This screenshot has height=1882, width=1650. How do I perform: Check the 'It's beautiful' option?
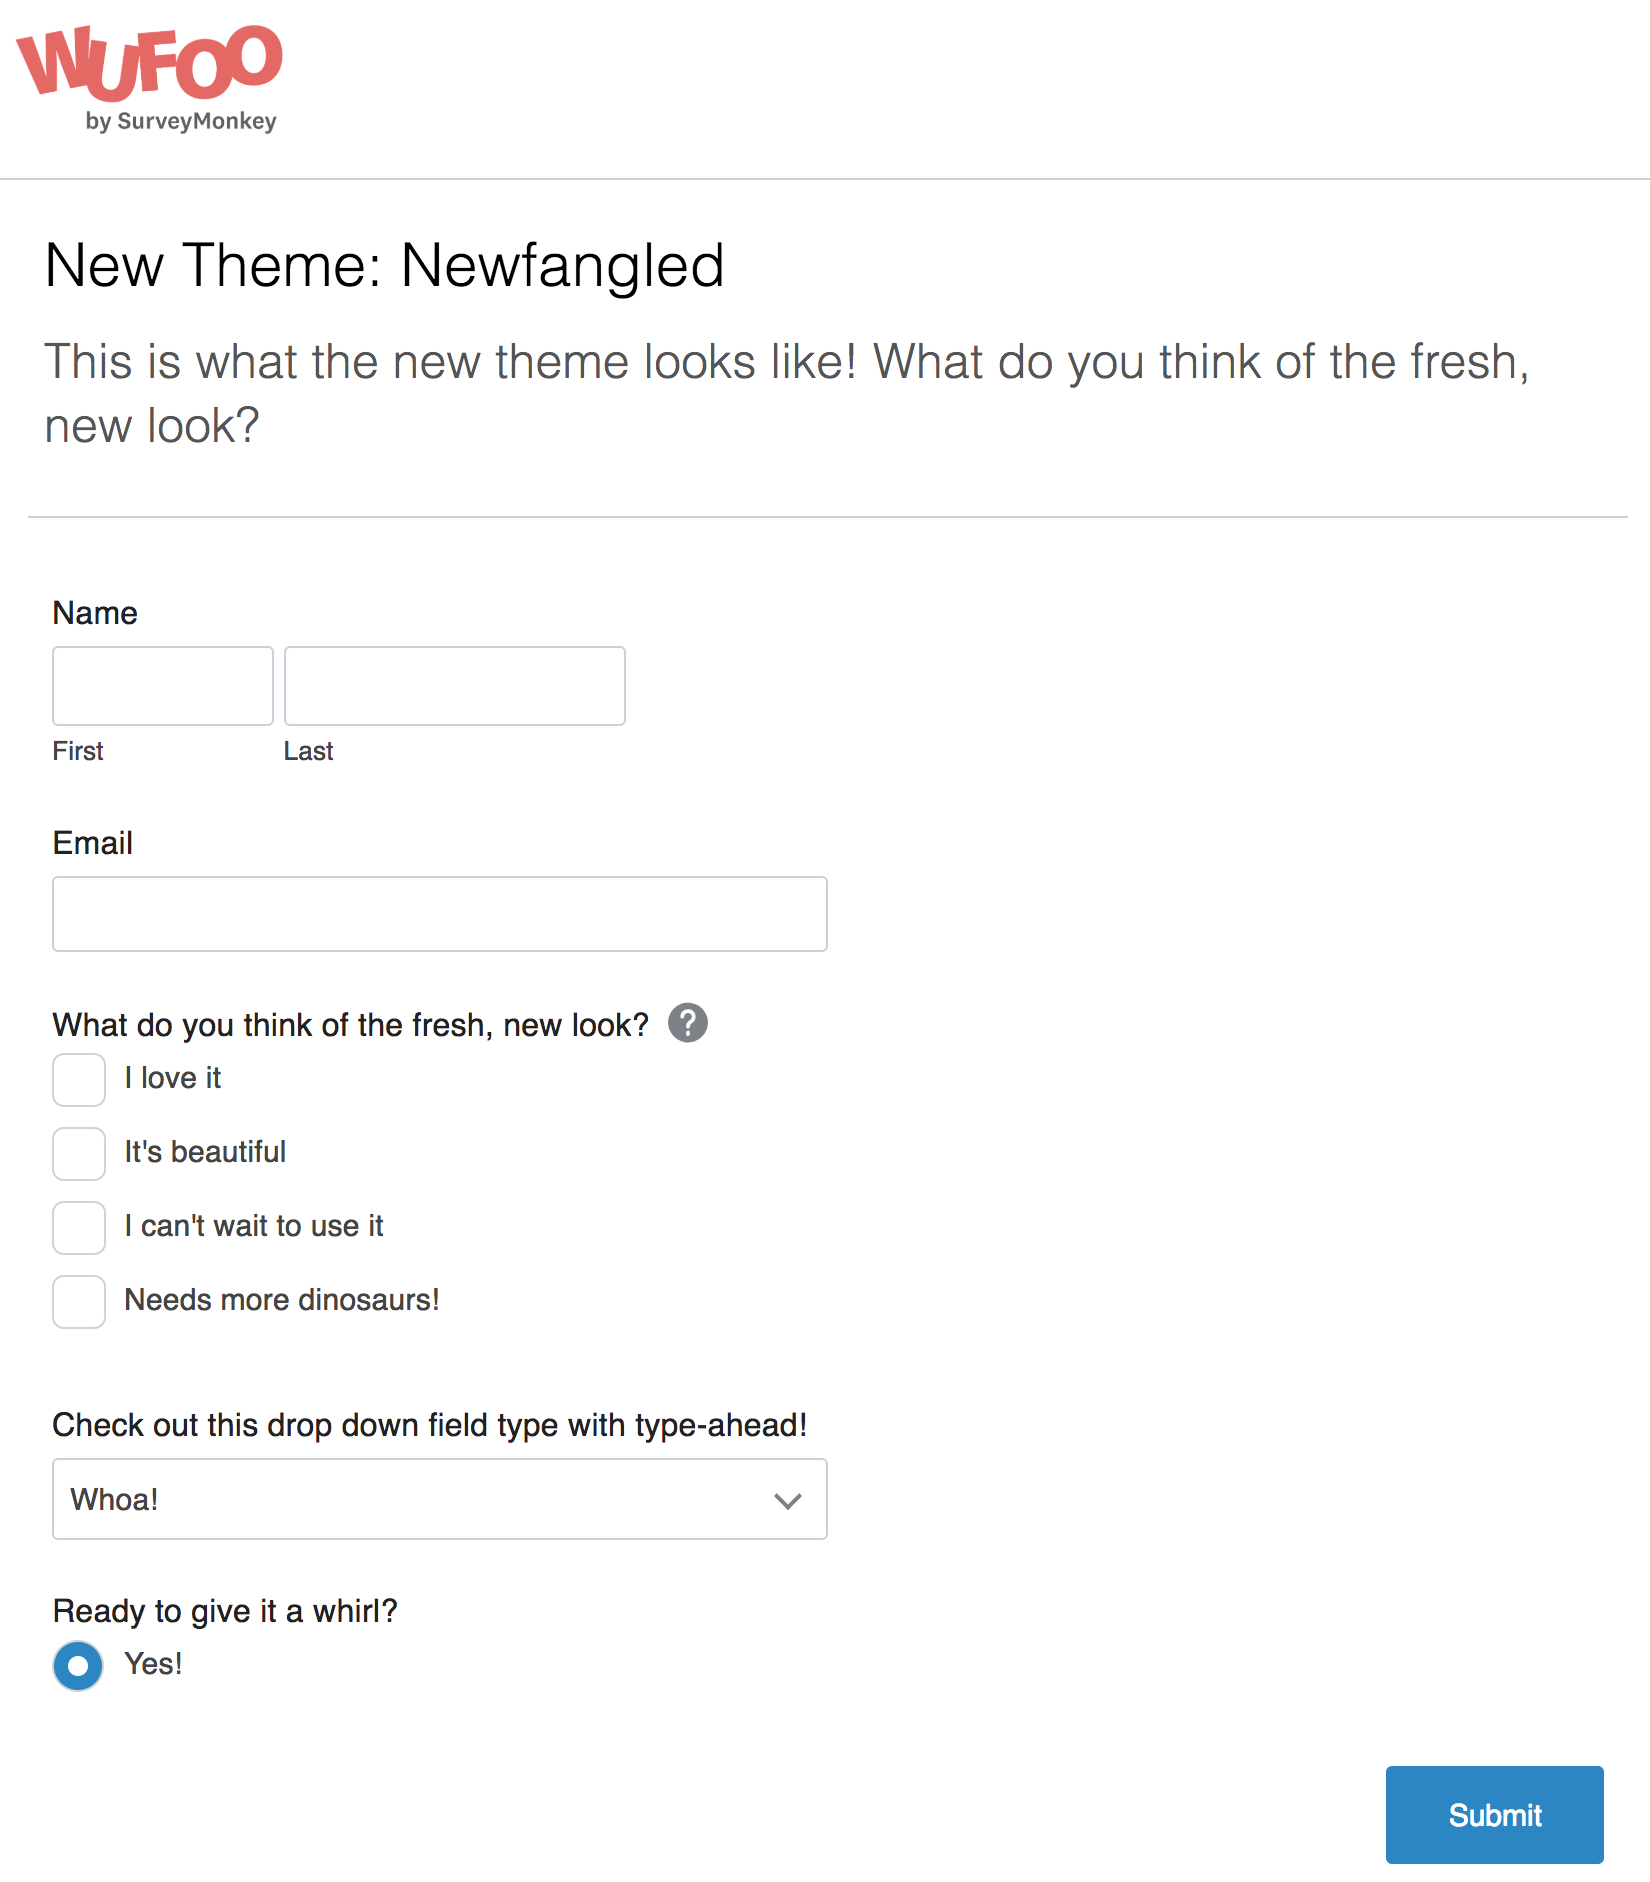[78, 1154]
